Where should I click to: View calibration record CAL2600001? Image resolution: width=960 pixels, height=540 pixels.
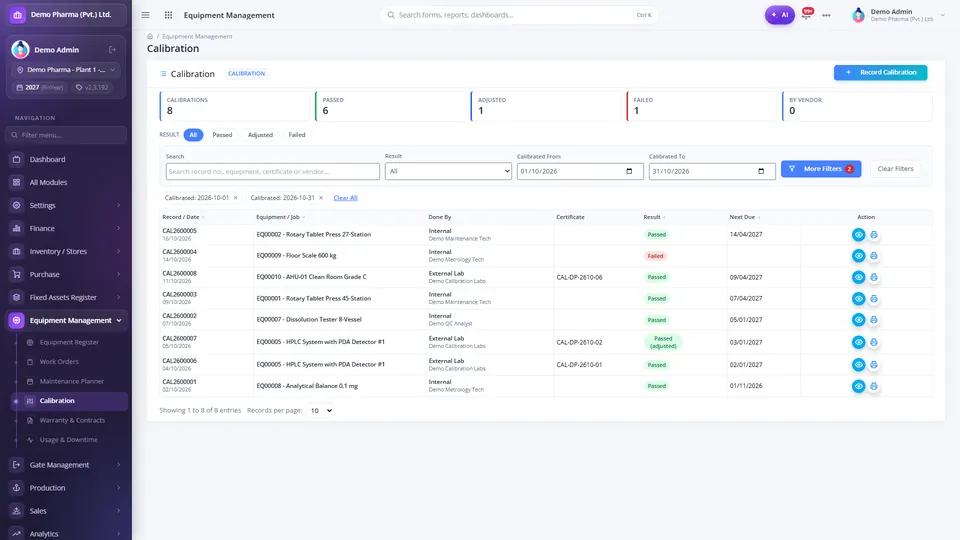(x=858, y=386)
